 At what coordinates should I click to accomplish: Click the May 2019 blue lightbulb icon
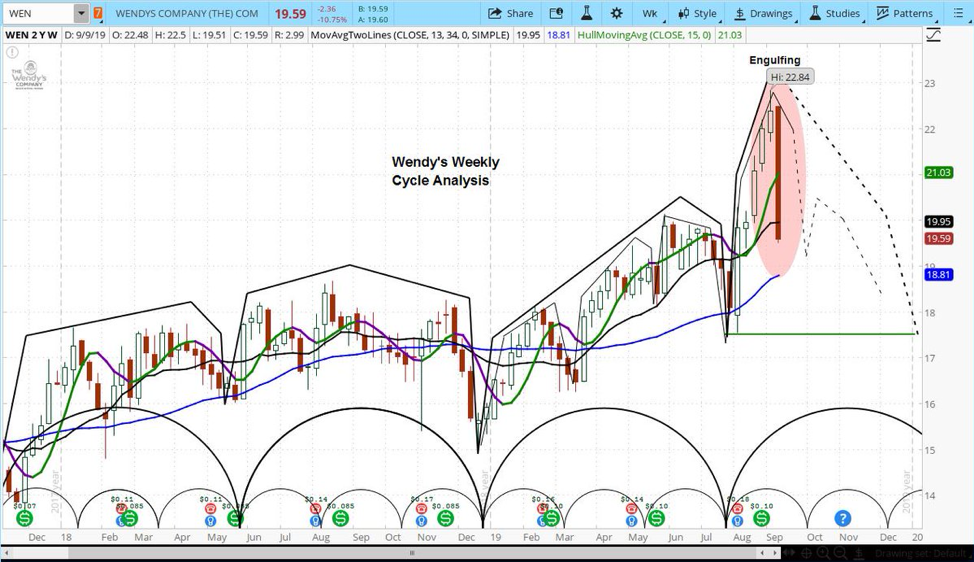click(632, 521)
